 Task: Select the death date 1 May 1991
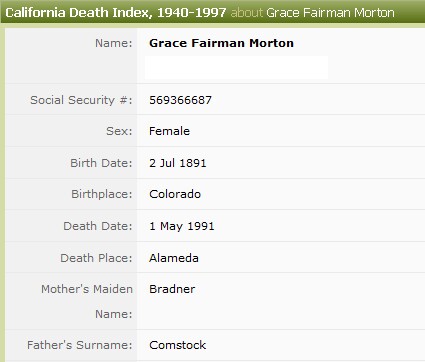[x=182, y=226]
